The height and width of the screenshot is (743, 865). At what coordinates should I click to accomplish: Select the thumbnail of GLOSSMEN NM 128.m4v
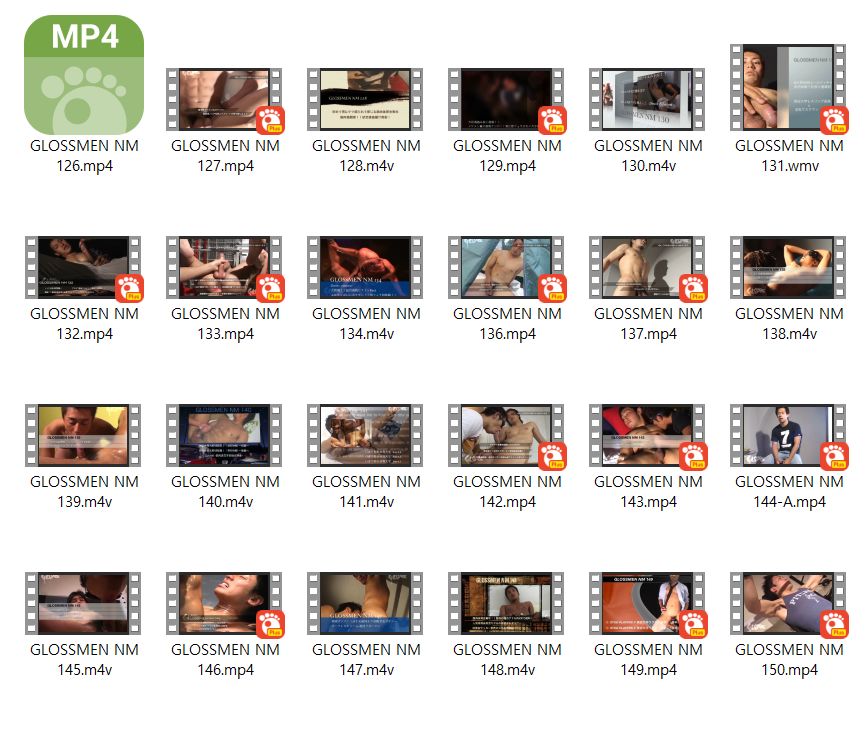click(365, 99)
